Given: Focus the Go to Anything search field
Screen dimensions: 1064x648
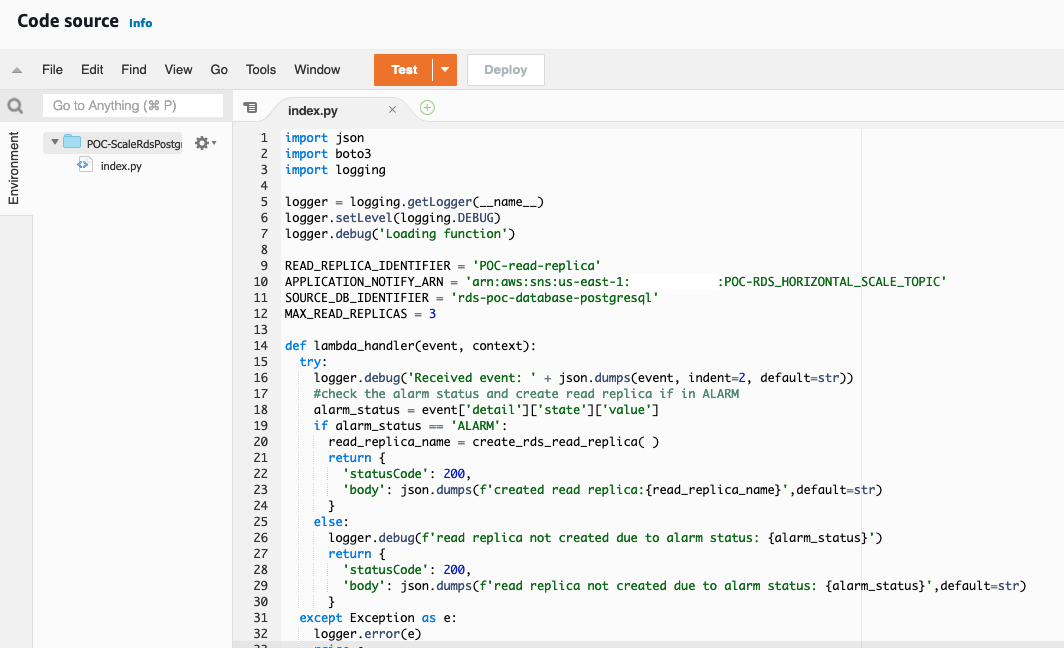Looking at the screenshot, I should click(x=133, y=106).
